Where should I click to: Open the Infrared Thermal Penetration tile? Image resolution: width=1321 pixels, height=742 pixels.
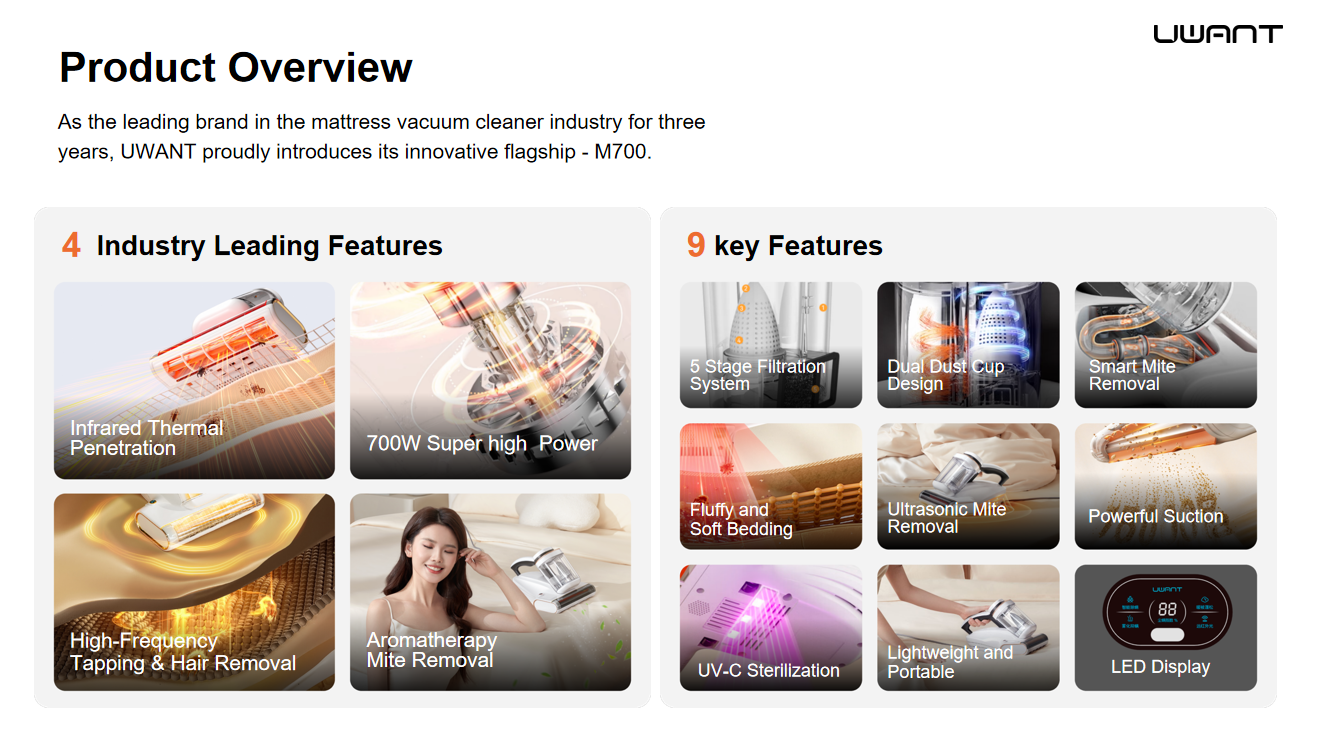click(x=194, y=380)
